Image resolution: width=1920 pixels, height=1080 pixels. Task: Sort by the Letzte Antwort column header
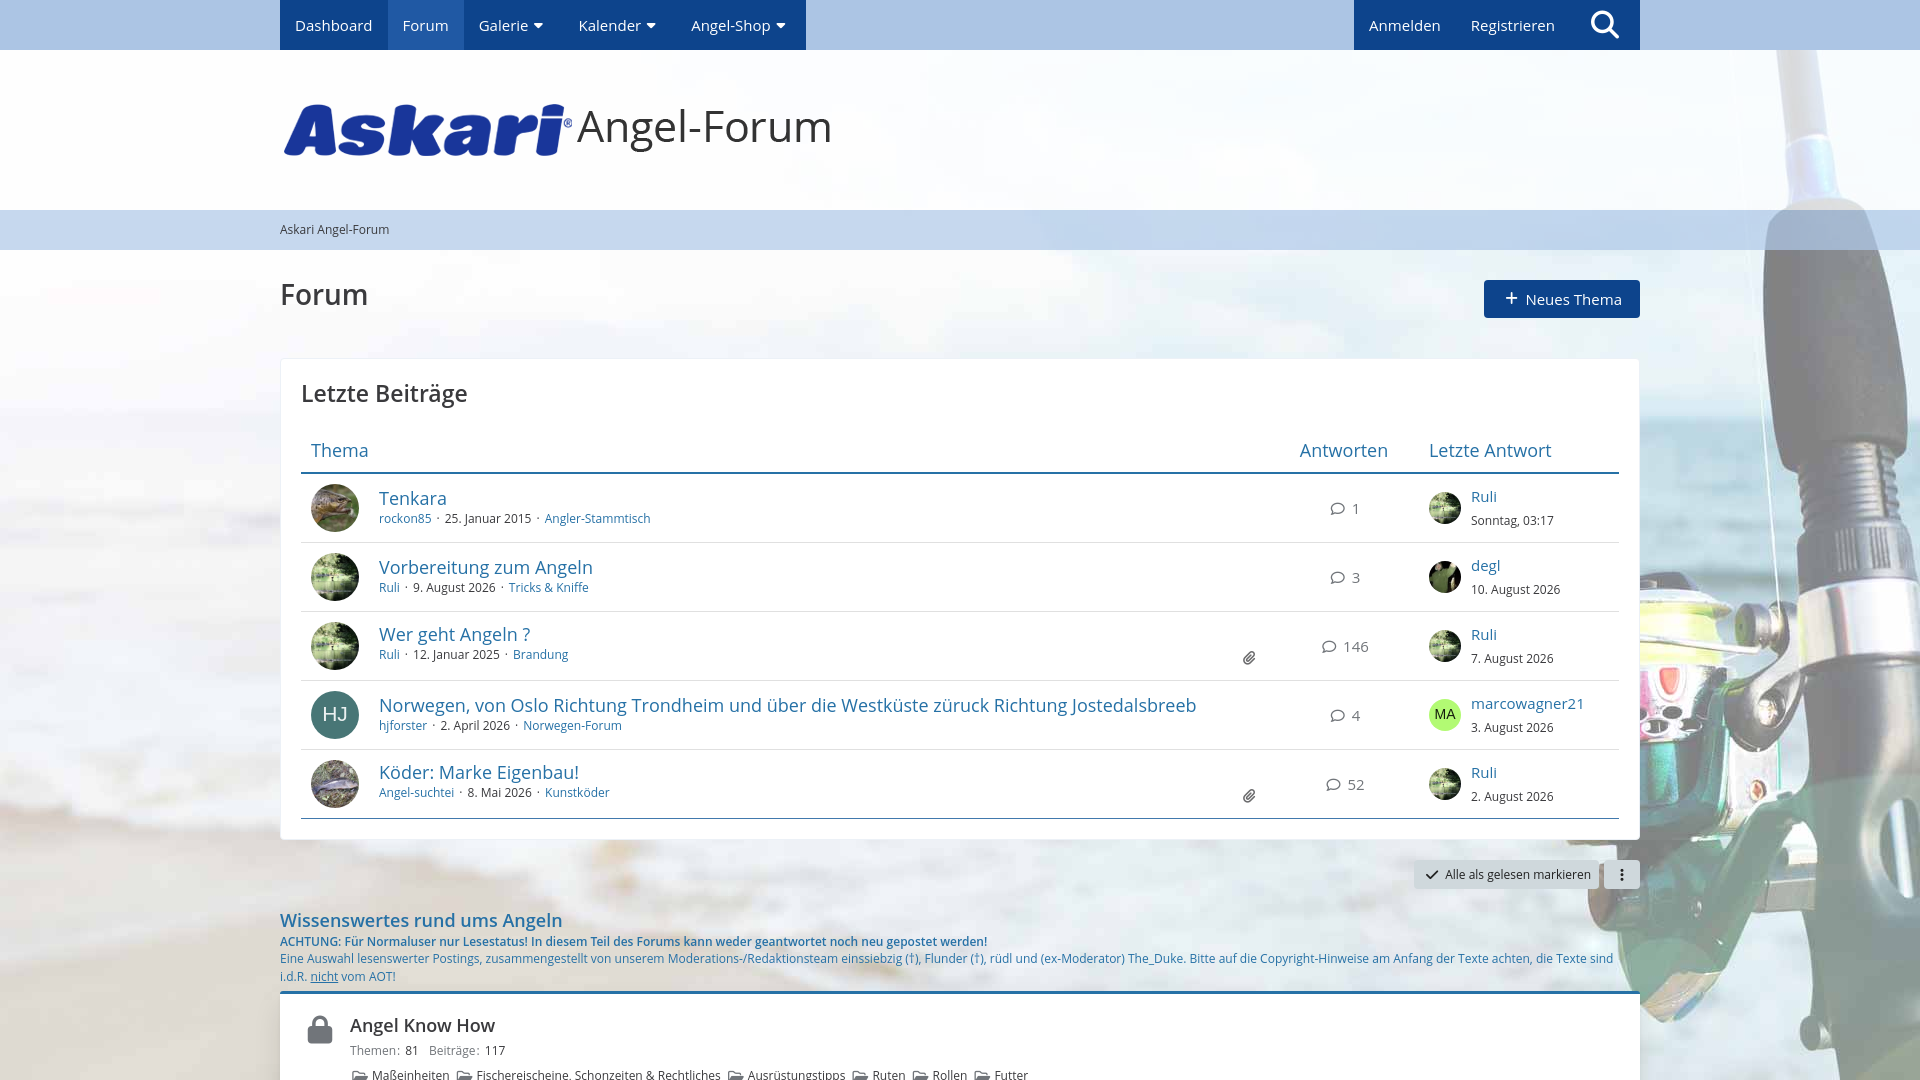pyautogui.click(x=1490, y=450)
